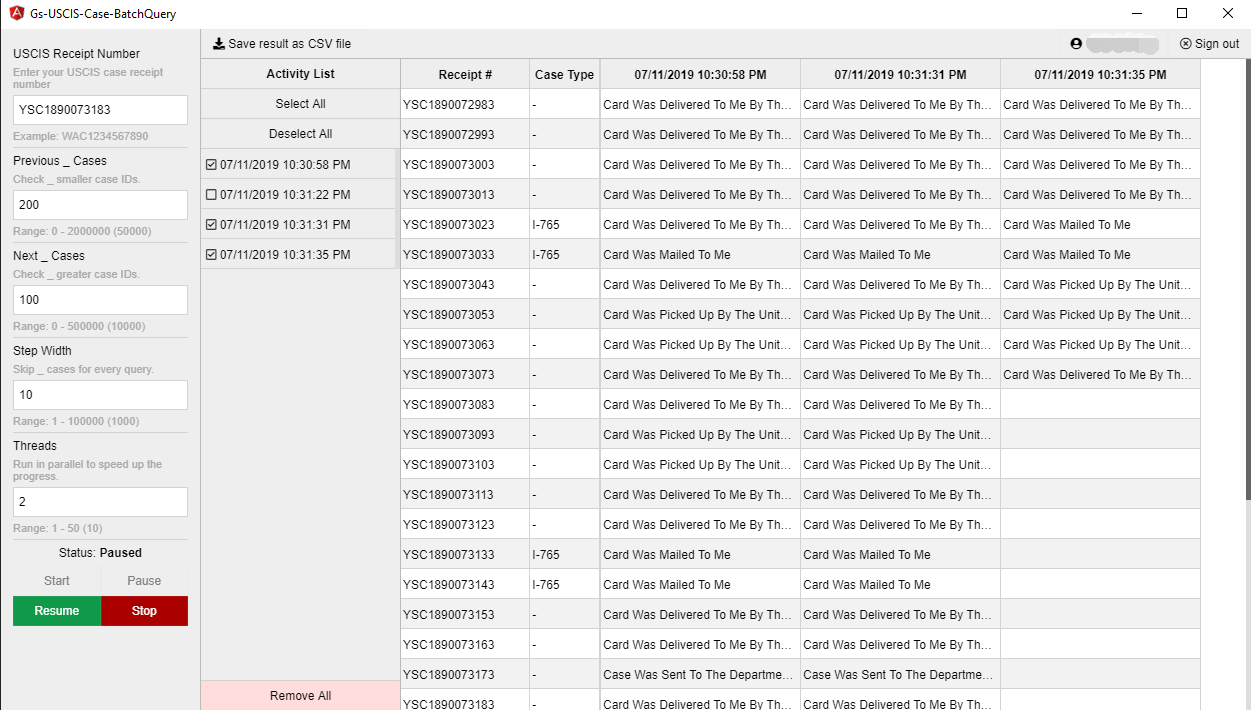Click the Case Type column header

(565, 75)
